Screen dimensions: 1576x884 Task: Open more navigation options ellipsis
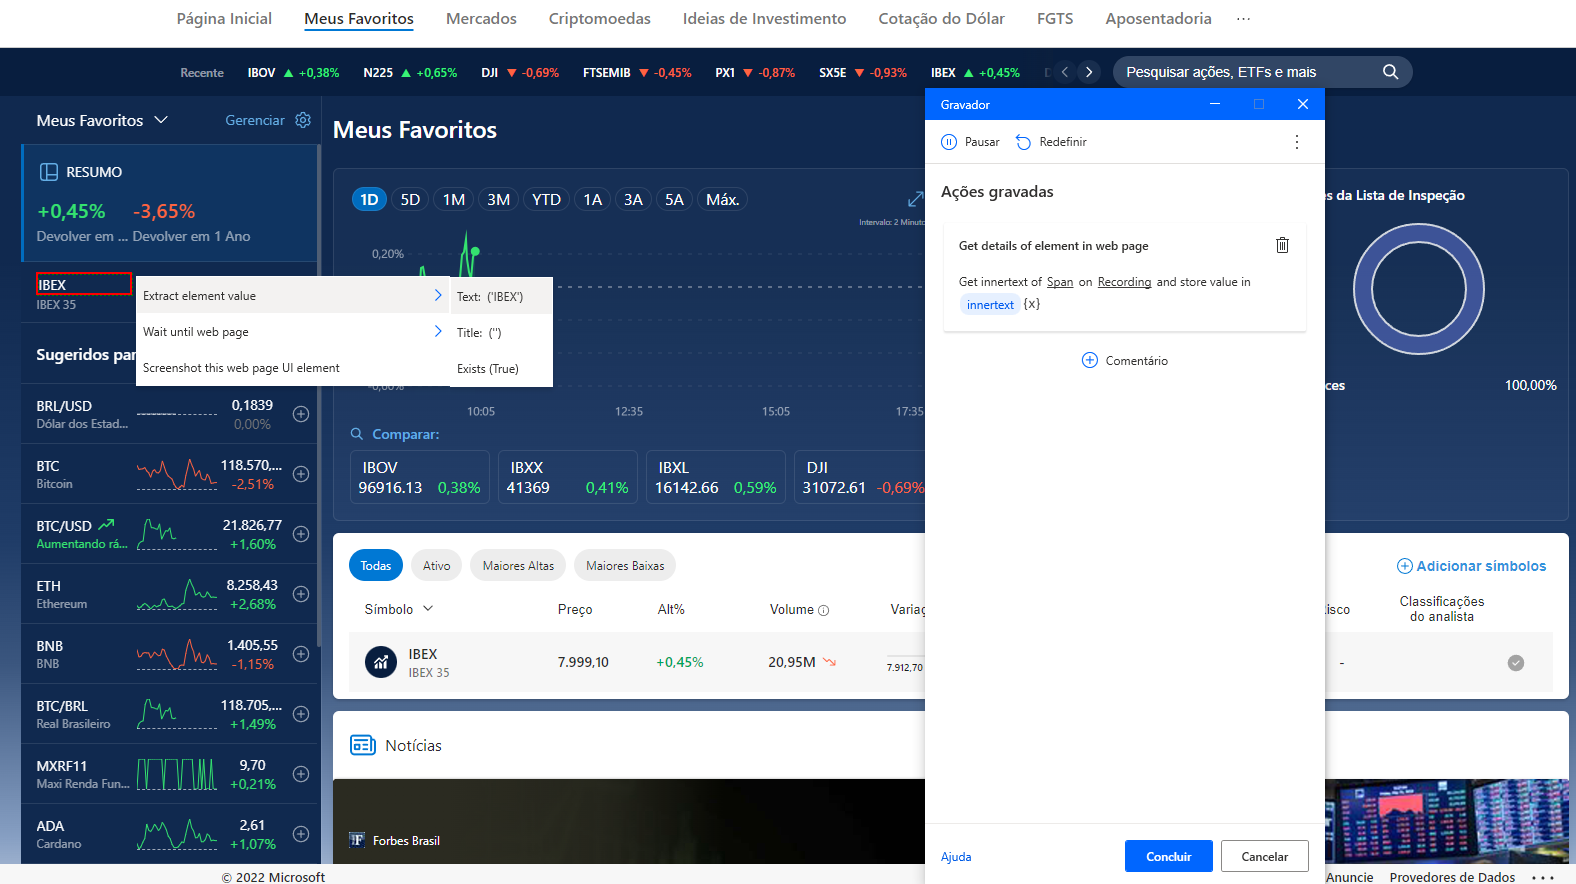[1243, 19]
